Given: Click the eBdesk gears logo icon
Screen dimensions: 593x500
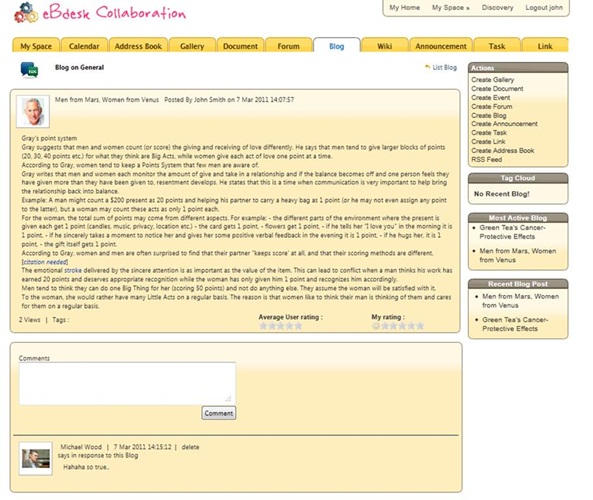Looking at the screenshot, I should click(26, 12).
